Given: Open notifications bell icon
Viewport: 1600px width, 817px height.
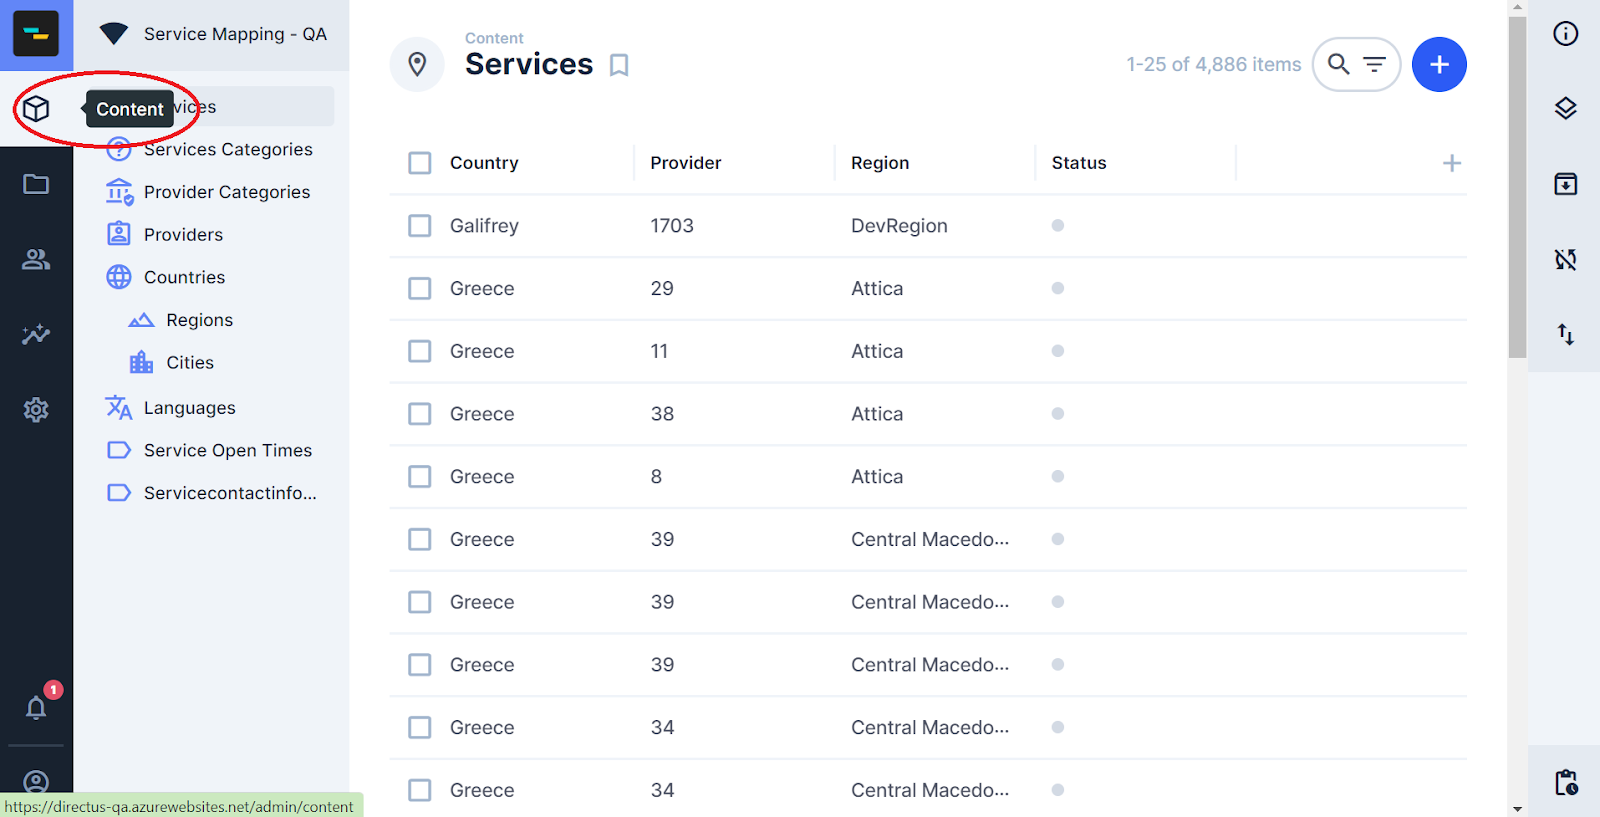Looking at the screenshot, I should click(36, 708).
